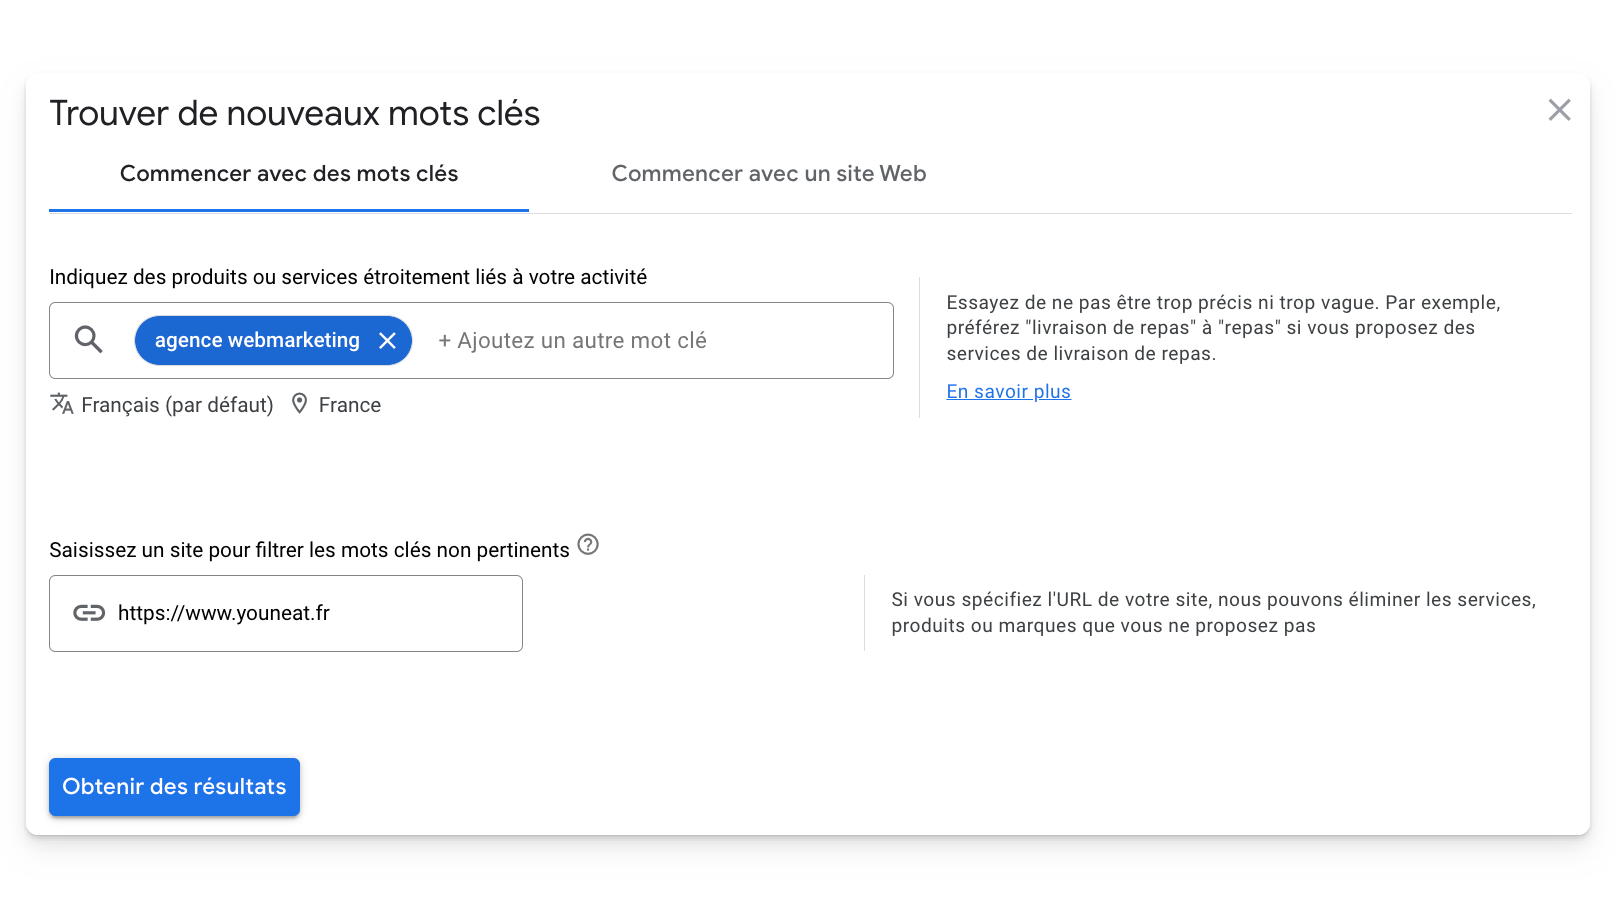Select the 'agence webmarketing' chip label
Viewport: 1616px width, 908px height.
click(257, 341)
